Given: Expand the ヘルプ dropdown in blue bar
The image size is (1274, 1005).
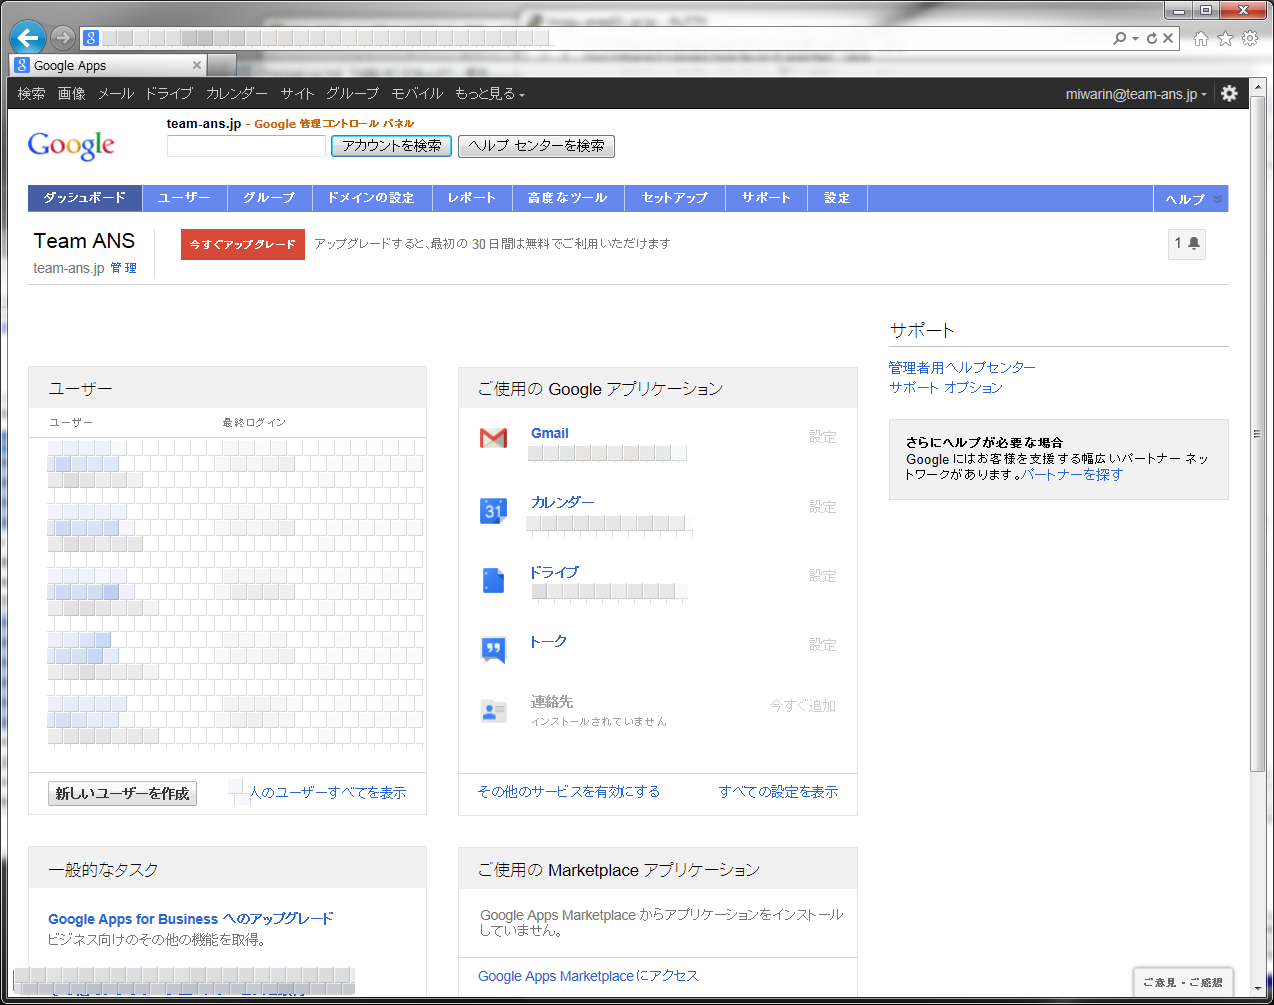Looking at the screenshot, I should pyautogui.click(x=1193, y=199).
